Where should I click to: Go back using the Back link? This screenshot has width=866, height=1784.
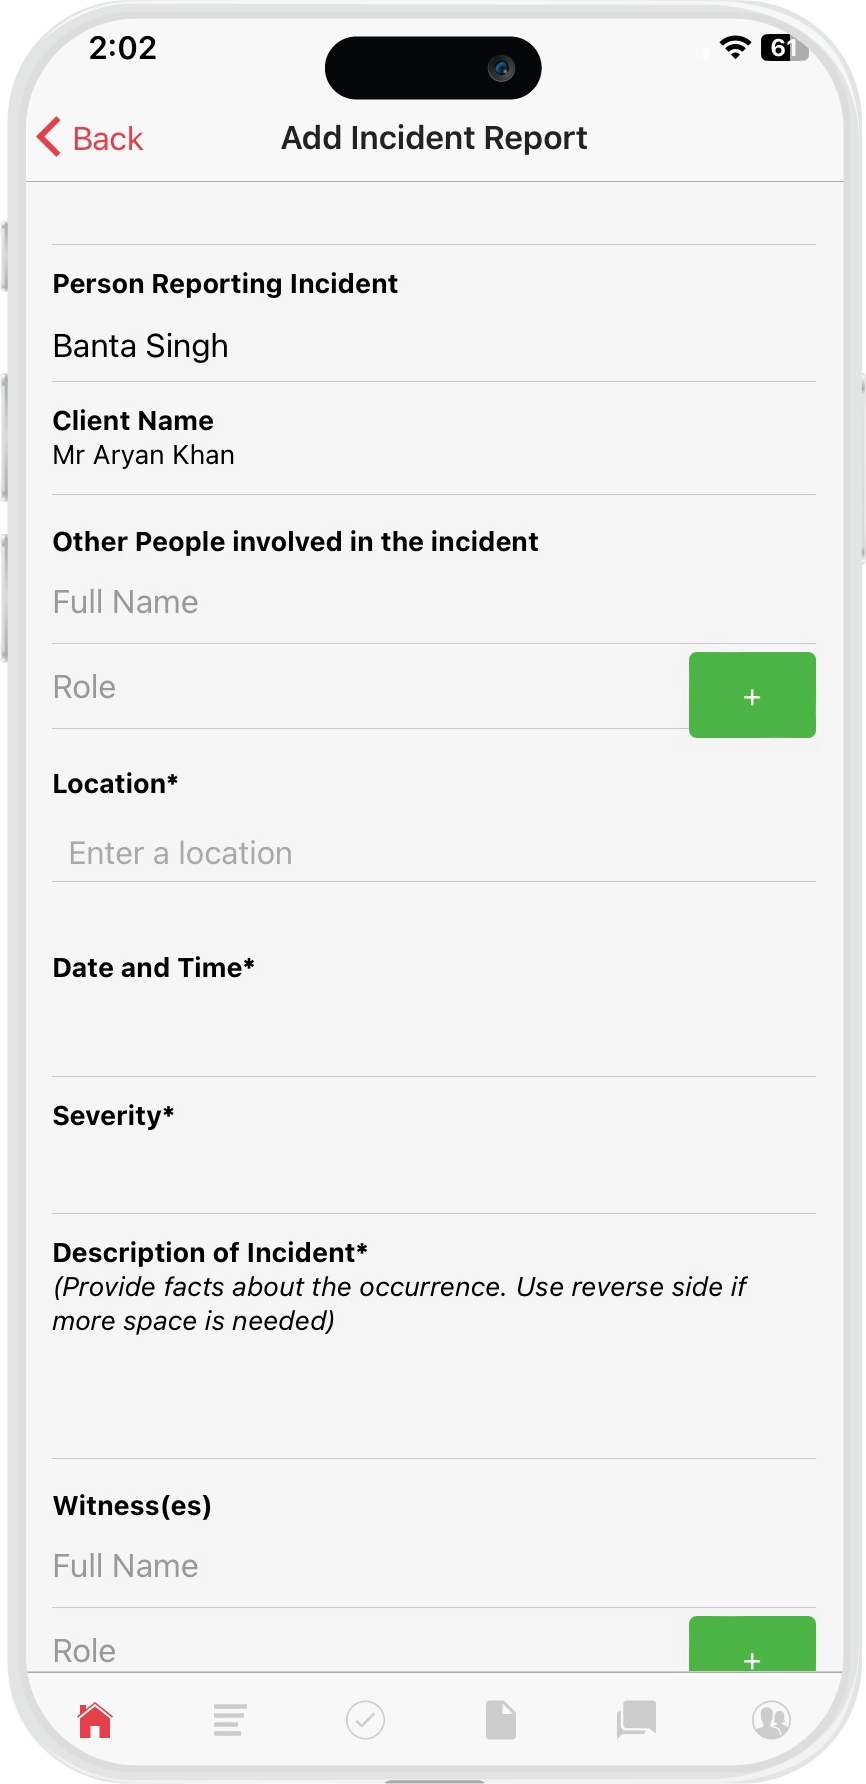point(90,138)
